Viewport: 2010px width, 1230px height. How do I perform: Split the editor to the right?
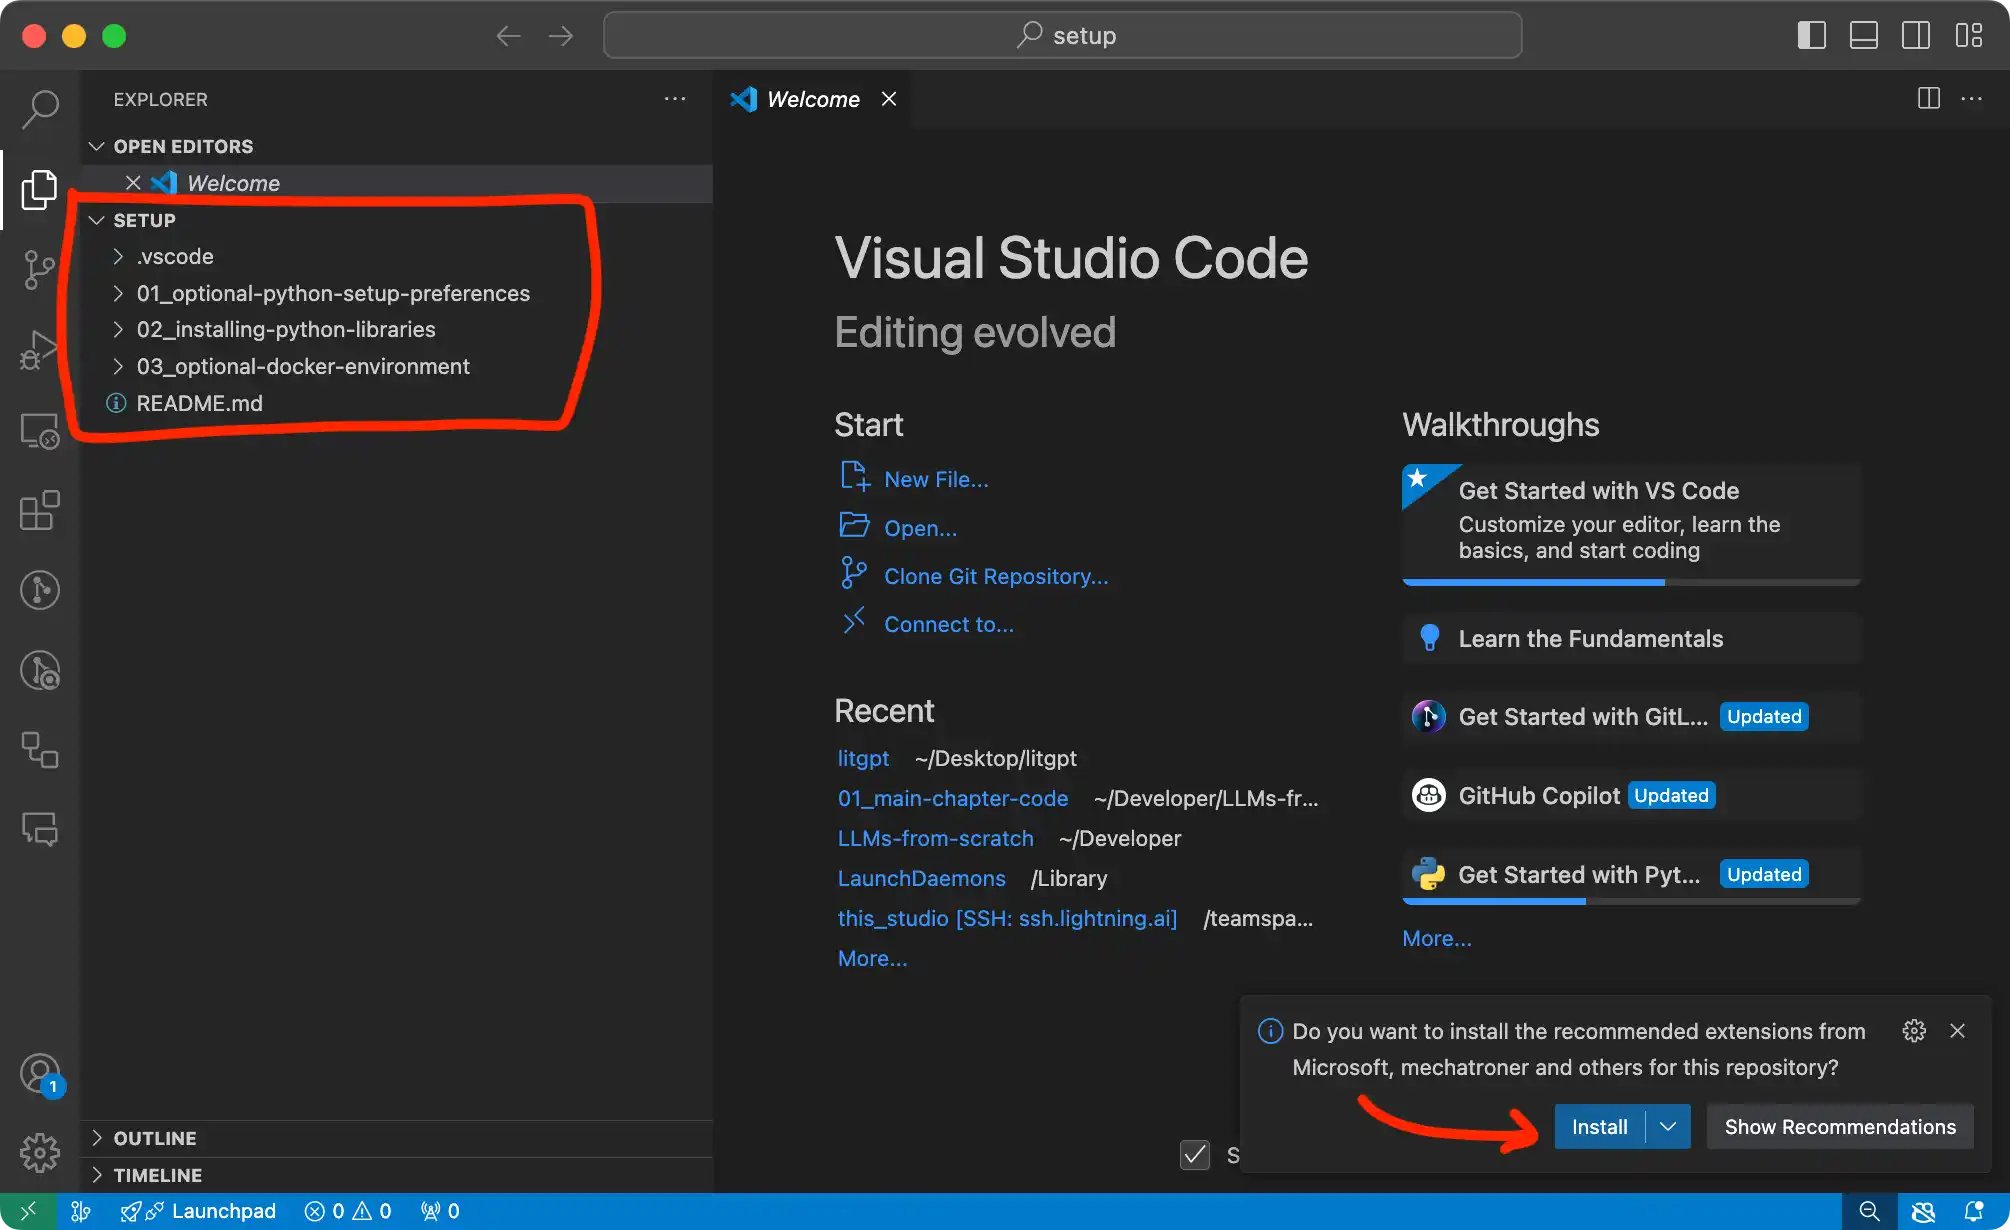tap(1929, 98)
